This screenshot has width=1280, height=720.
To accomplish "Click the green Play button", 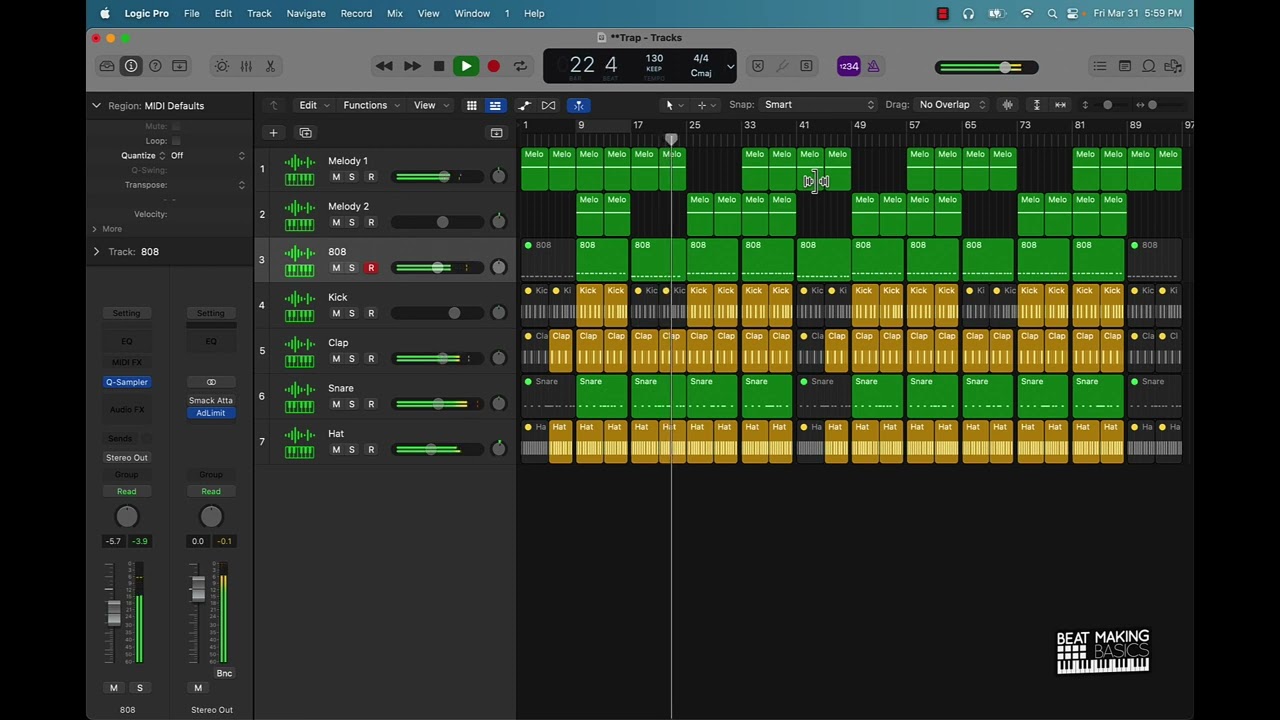I will pos(466,66).
